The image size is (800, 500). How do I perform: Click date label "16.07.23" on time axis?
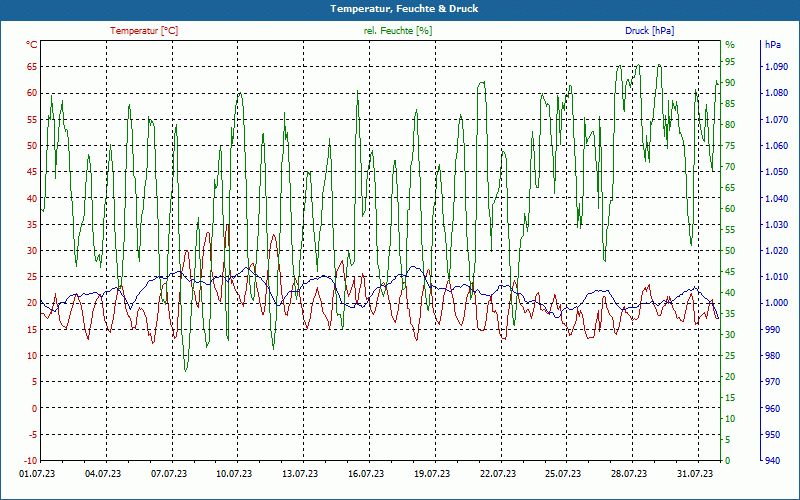[x=366, y=474]
